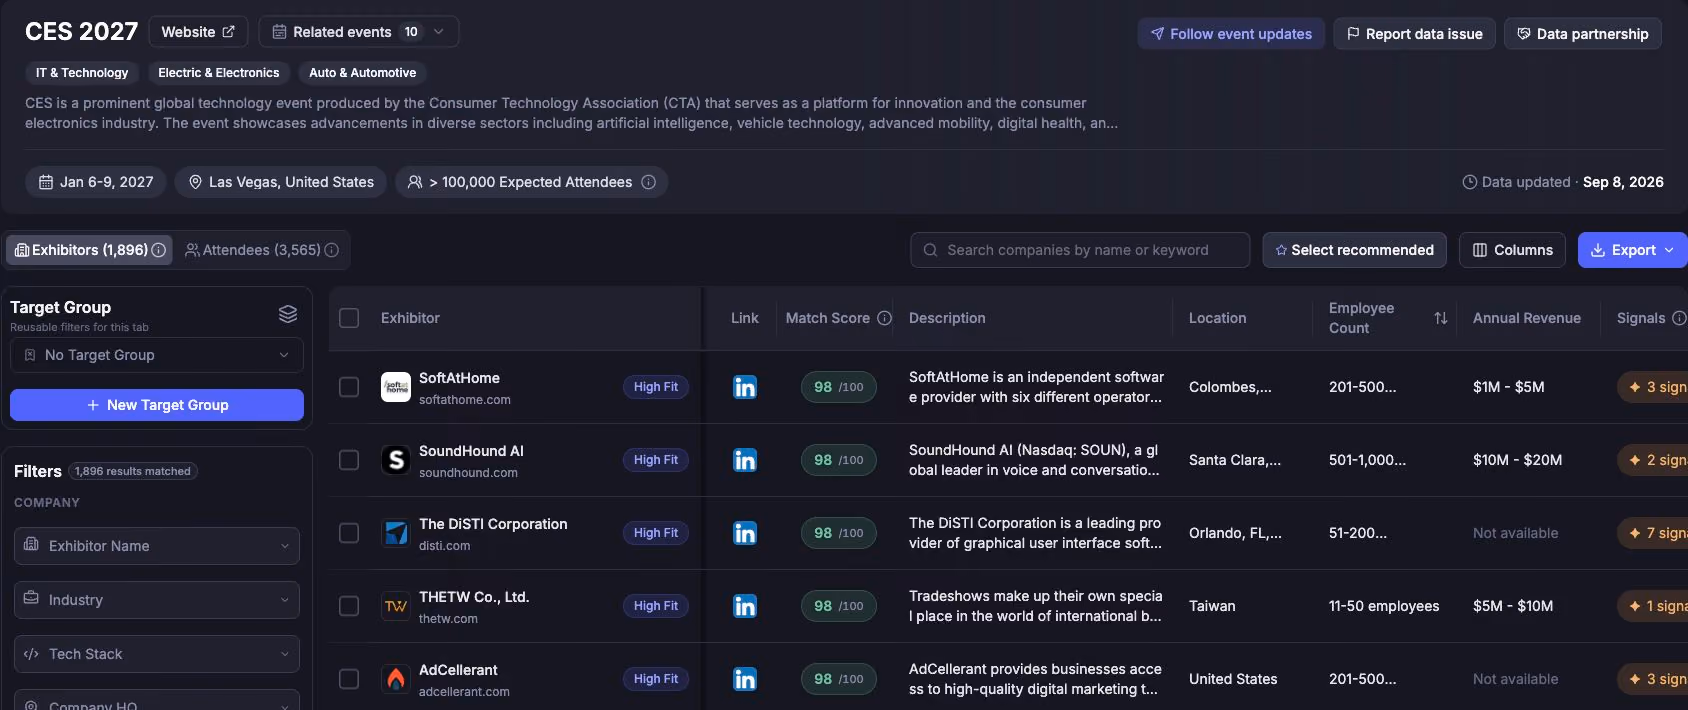Viewport: 1688px width, 710px height.
Task: Click Select recommended button
Action: point(1355,250)
